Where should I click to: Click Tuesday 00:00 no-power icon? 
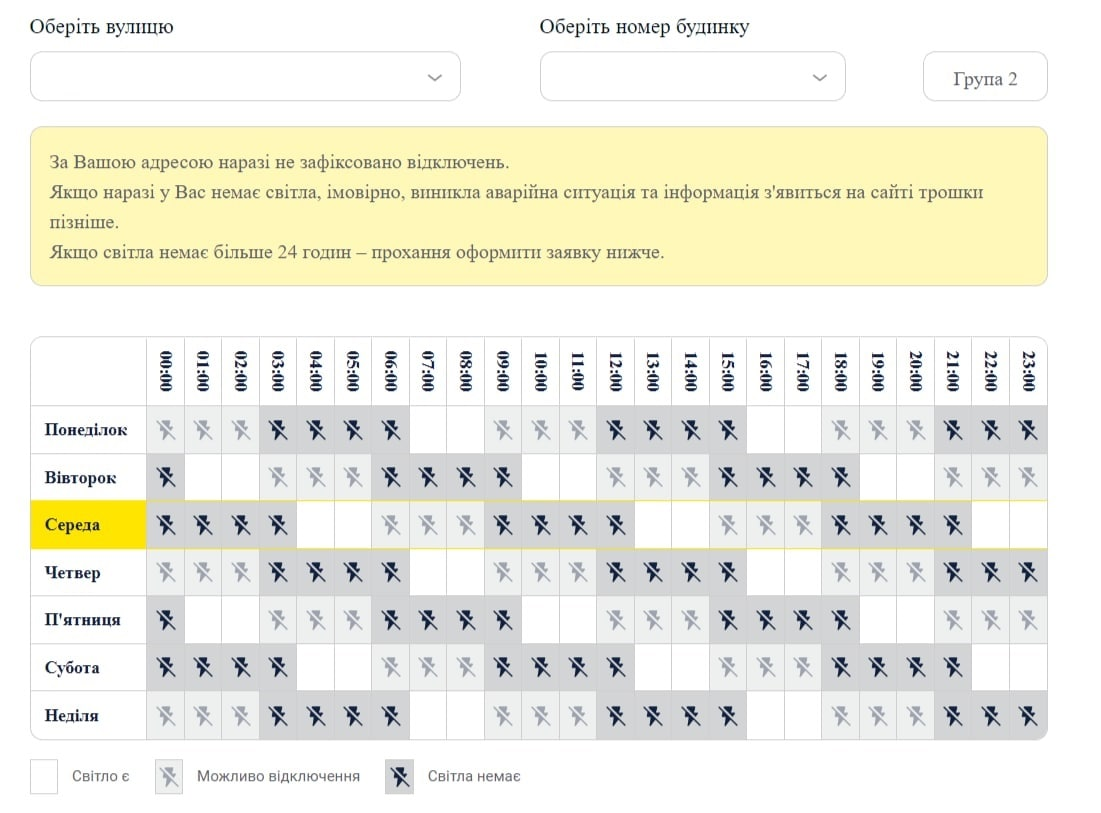pyautogui.click(x=165, y=477)
